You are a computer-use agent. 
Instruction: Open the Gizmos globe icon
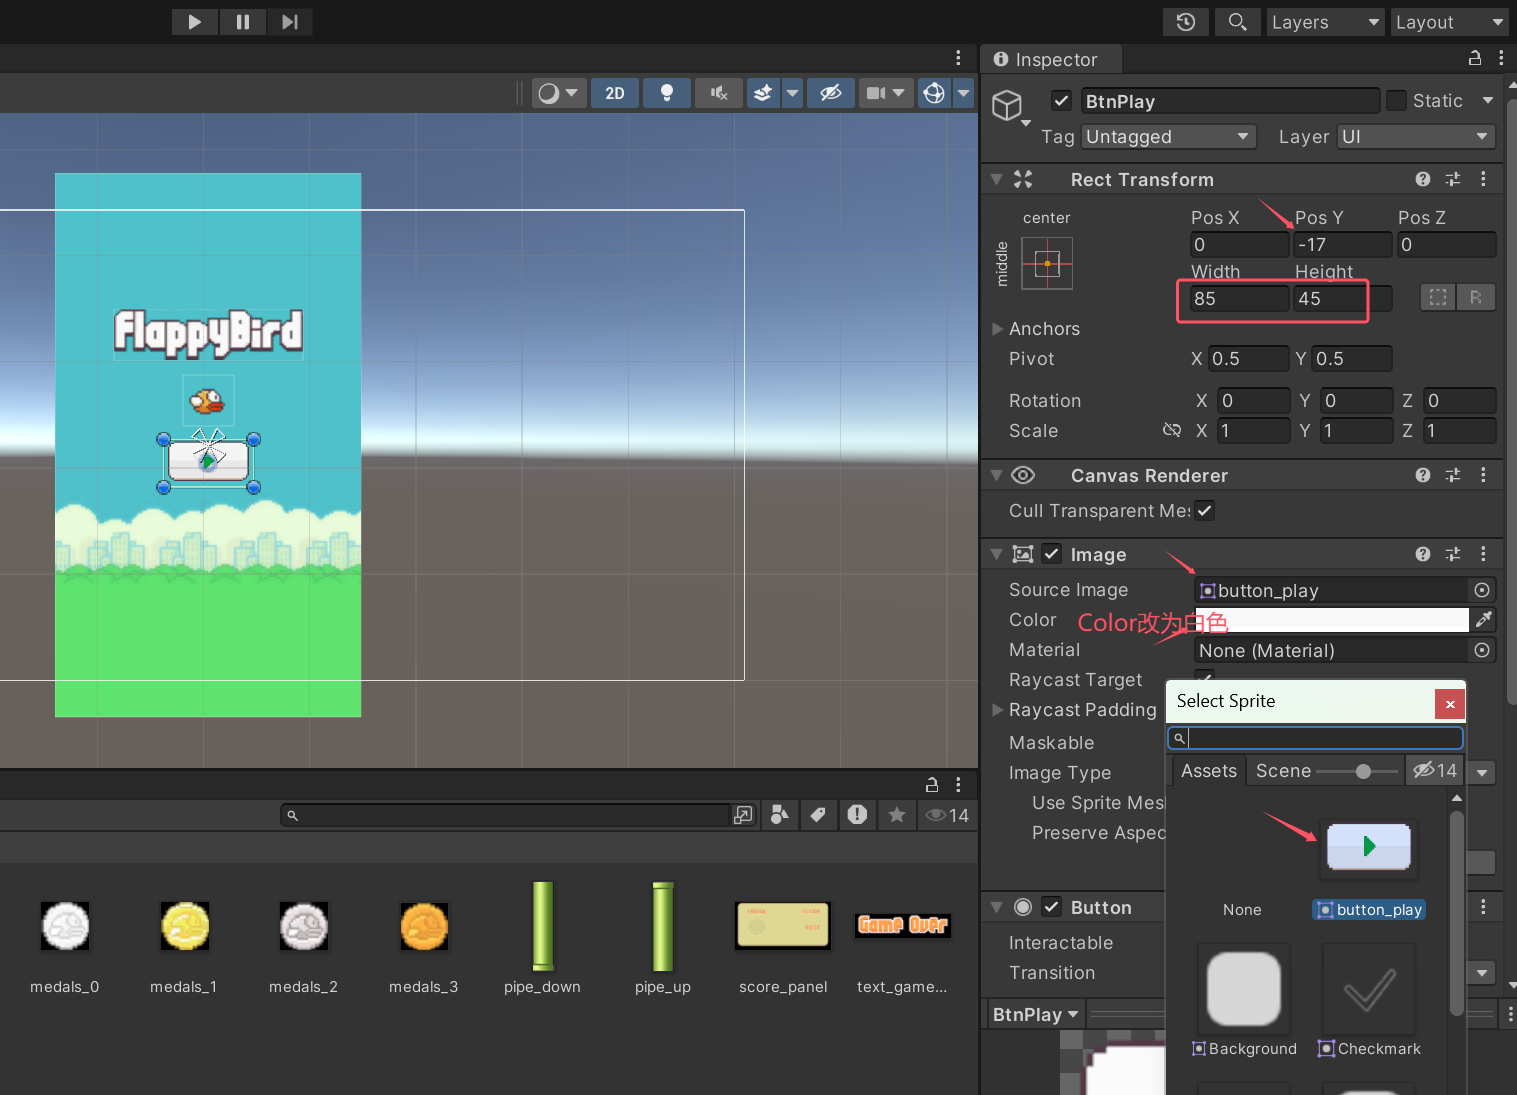[x=934, y=93]
